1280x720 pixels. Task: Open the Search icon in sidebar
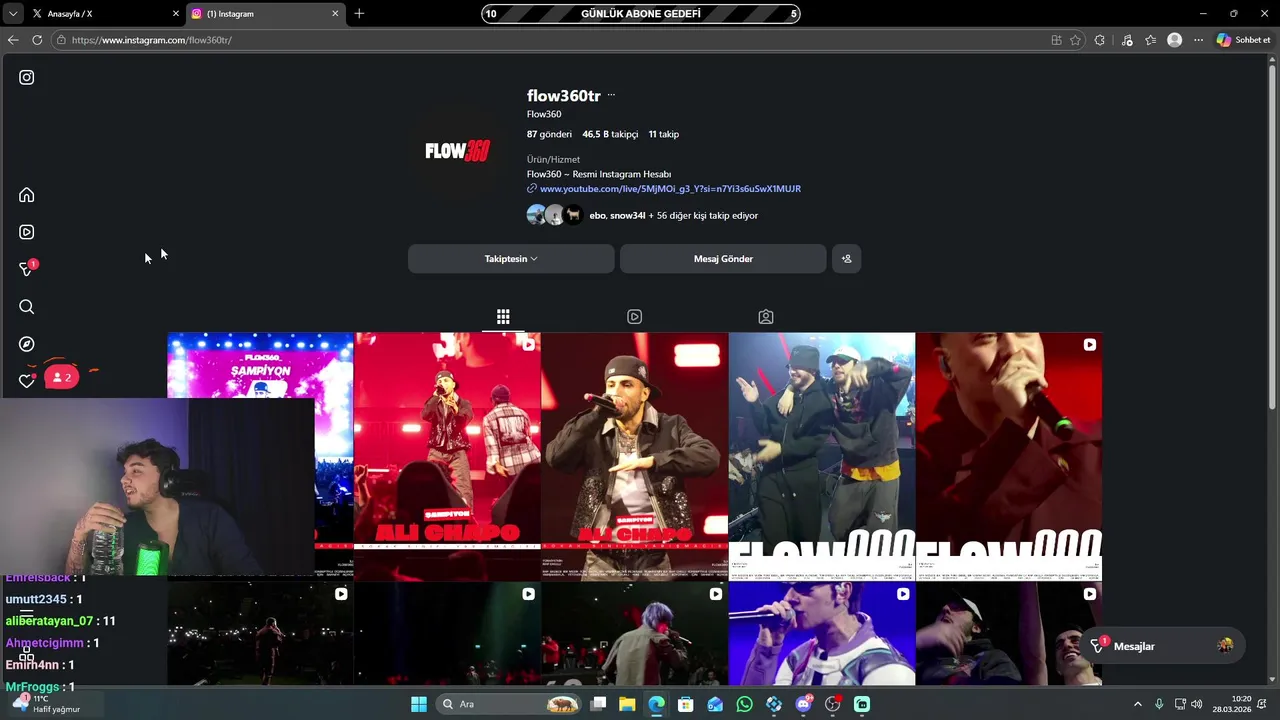pyautogui.click(x=27, y=307)
